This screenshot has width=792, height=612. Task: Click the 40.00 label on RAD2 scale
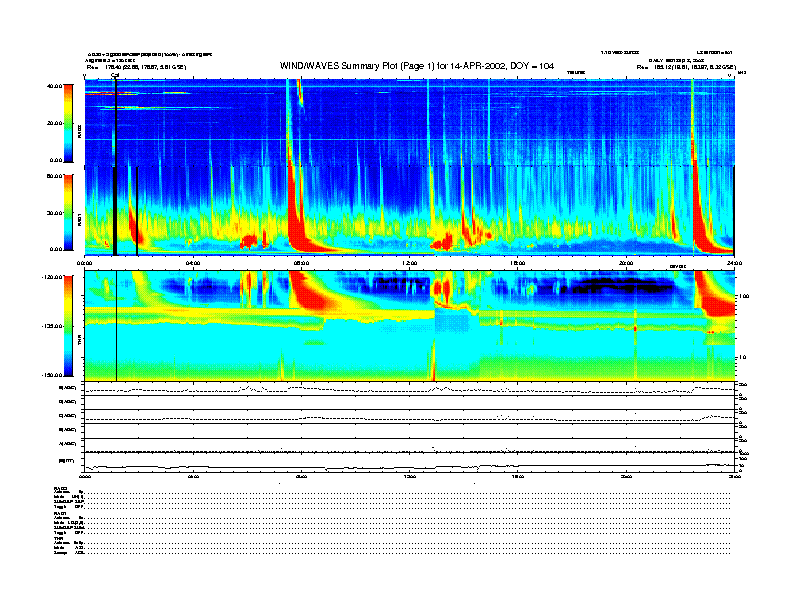click(x=54, y=86)
